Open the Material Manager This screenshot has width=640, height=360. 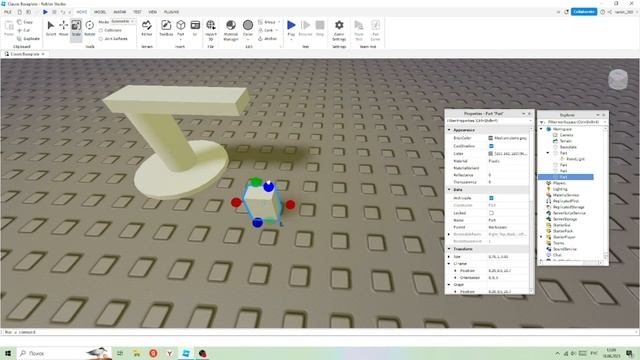pos(231,30)
